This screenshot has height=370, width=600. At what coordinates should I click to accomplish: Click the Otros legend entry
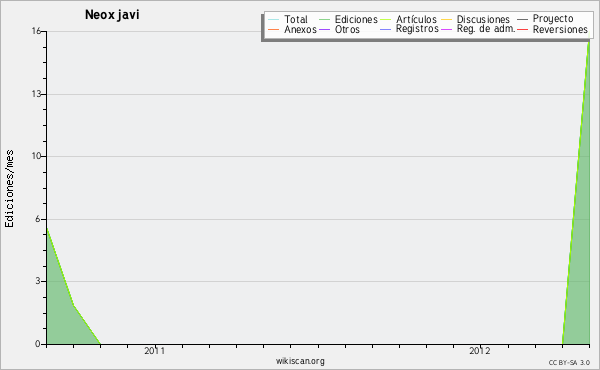339,29
